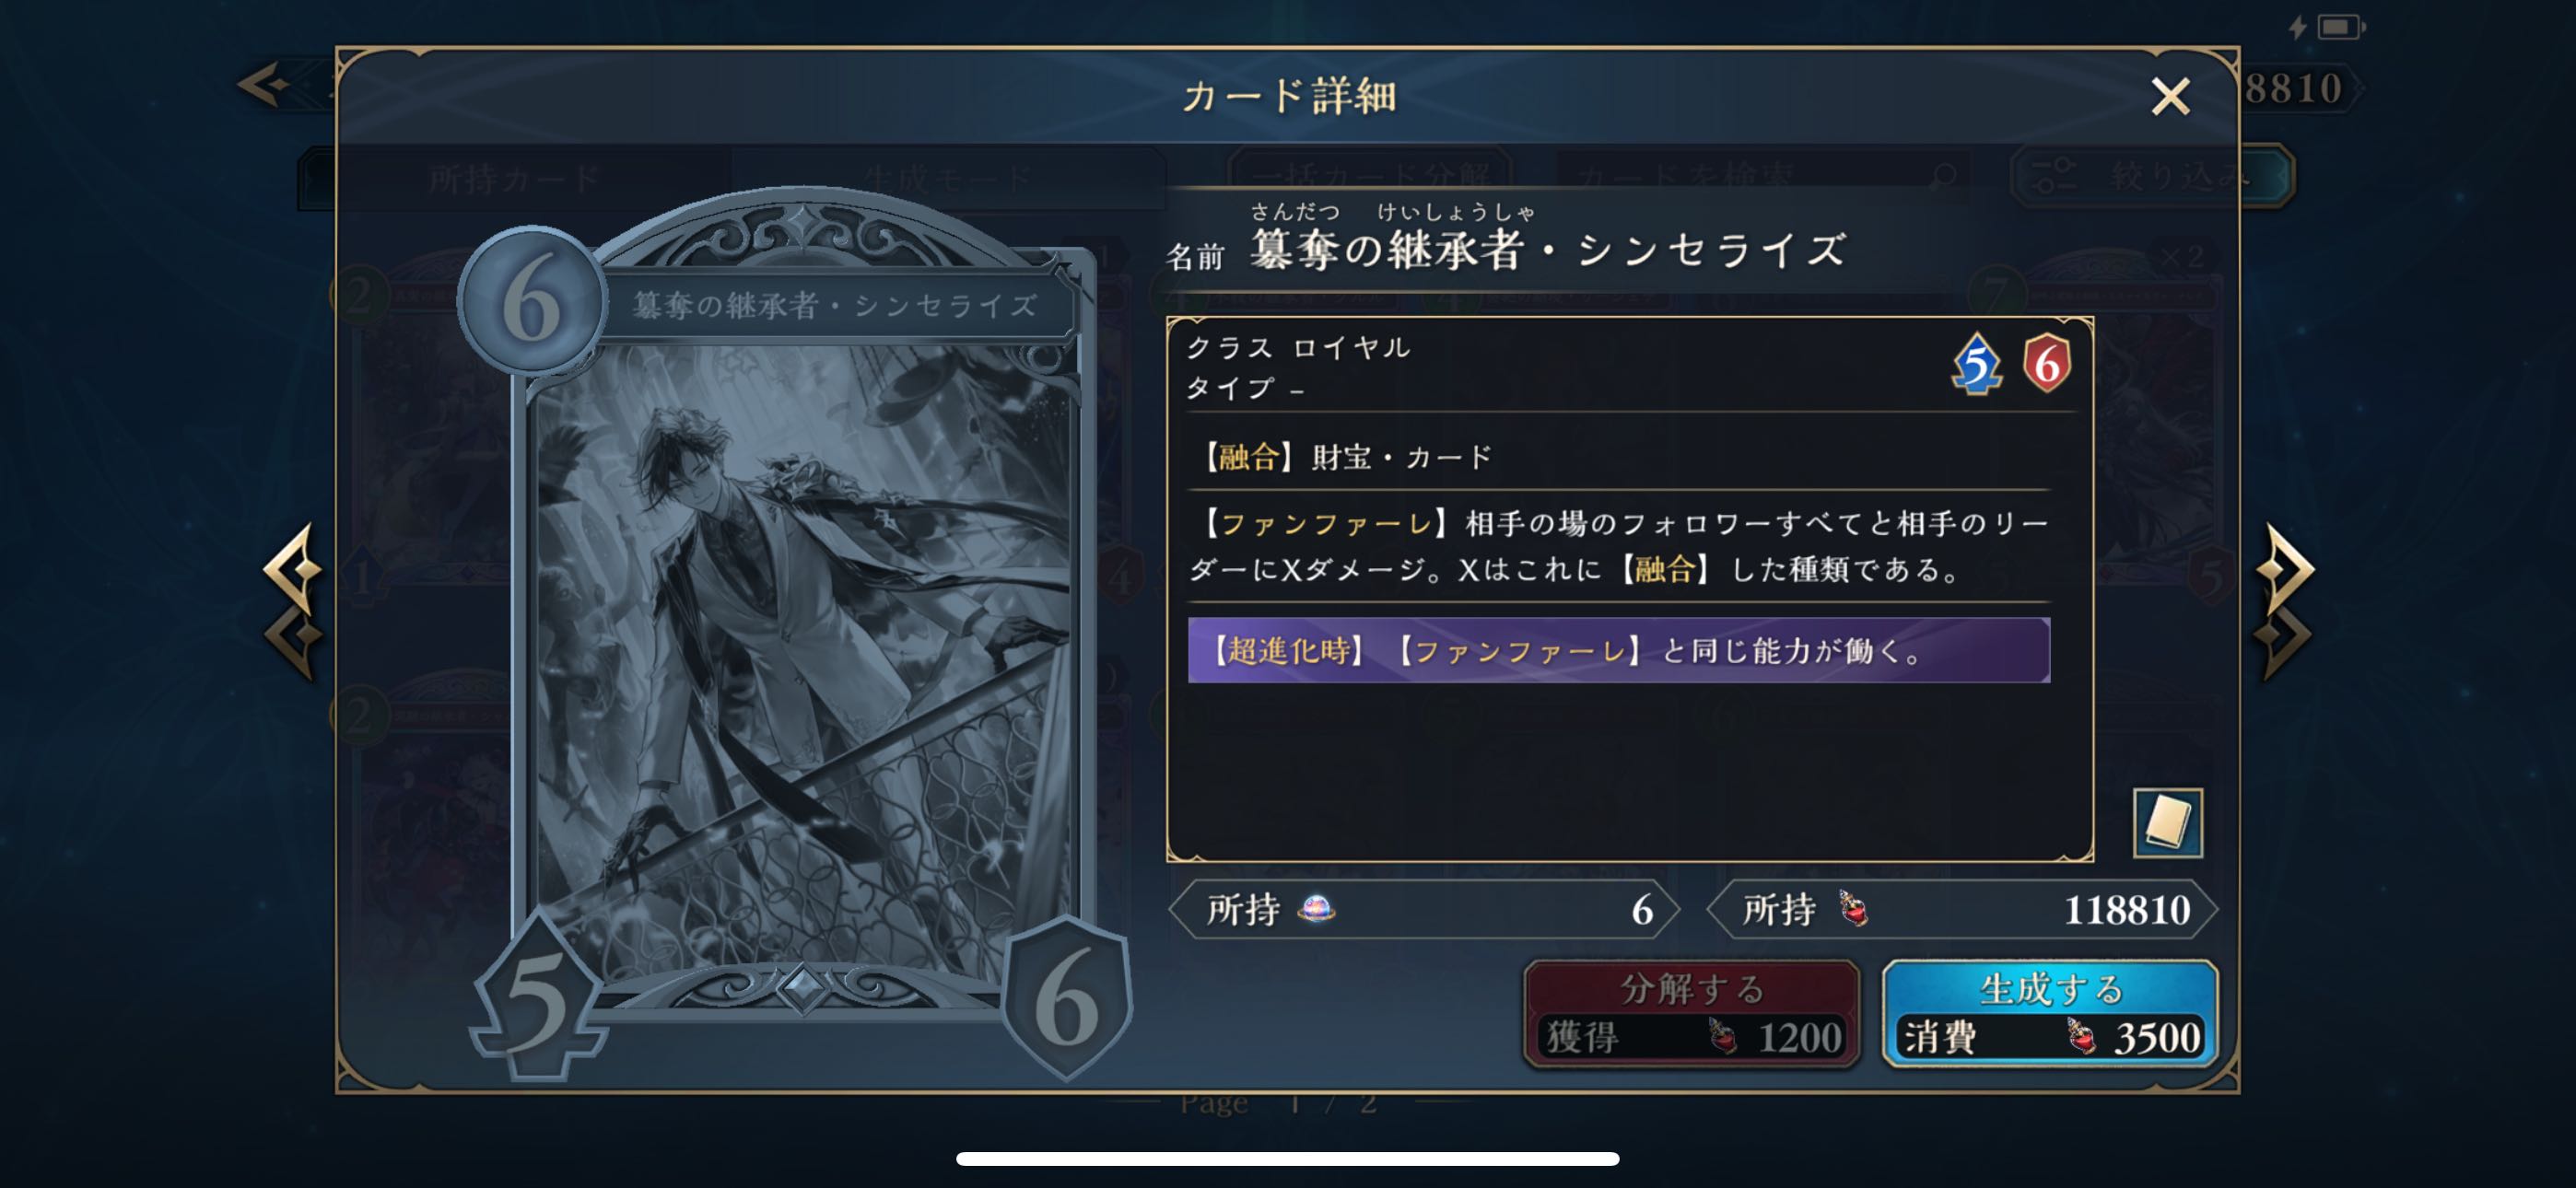Select the dimmed 生成モード tab
The width and height of the screenshot is (2576, 1188).
(948, 179)
